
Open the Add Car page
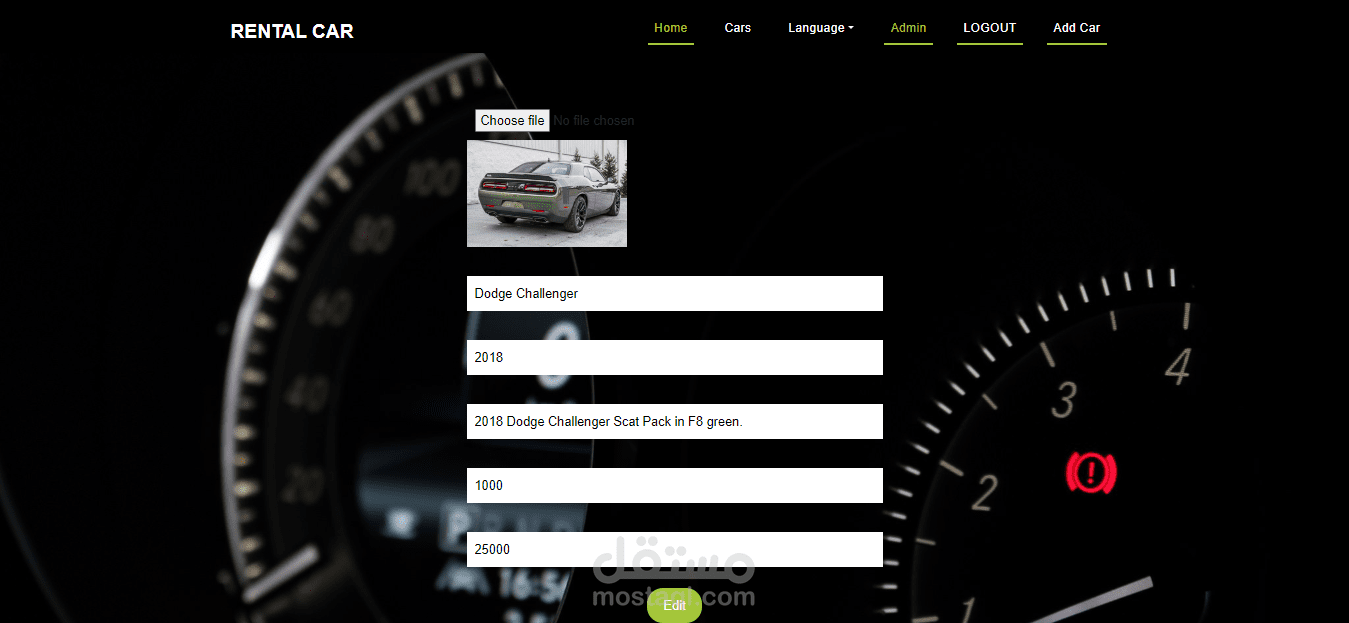(x=1076, y=28)
